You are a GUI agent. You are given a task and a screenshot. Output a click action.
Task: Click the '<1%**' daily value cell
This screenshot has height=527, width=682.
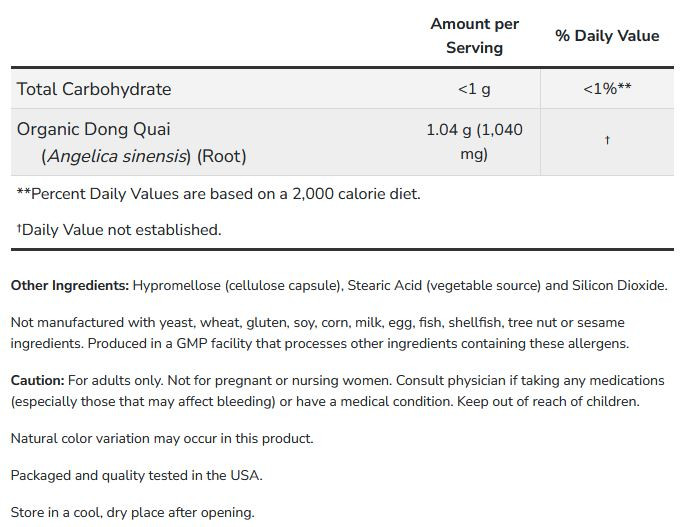[607, 89]
